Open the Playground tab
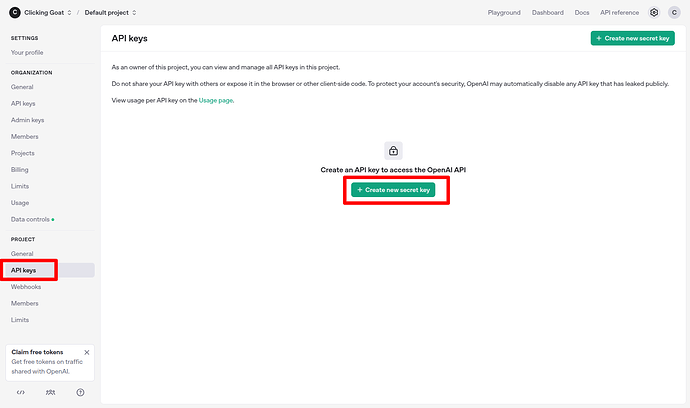 504,12
